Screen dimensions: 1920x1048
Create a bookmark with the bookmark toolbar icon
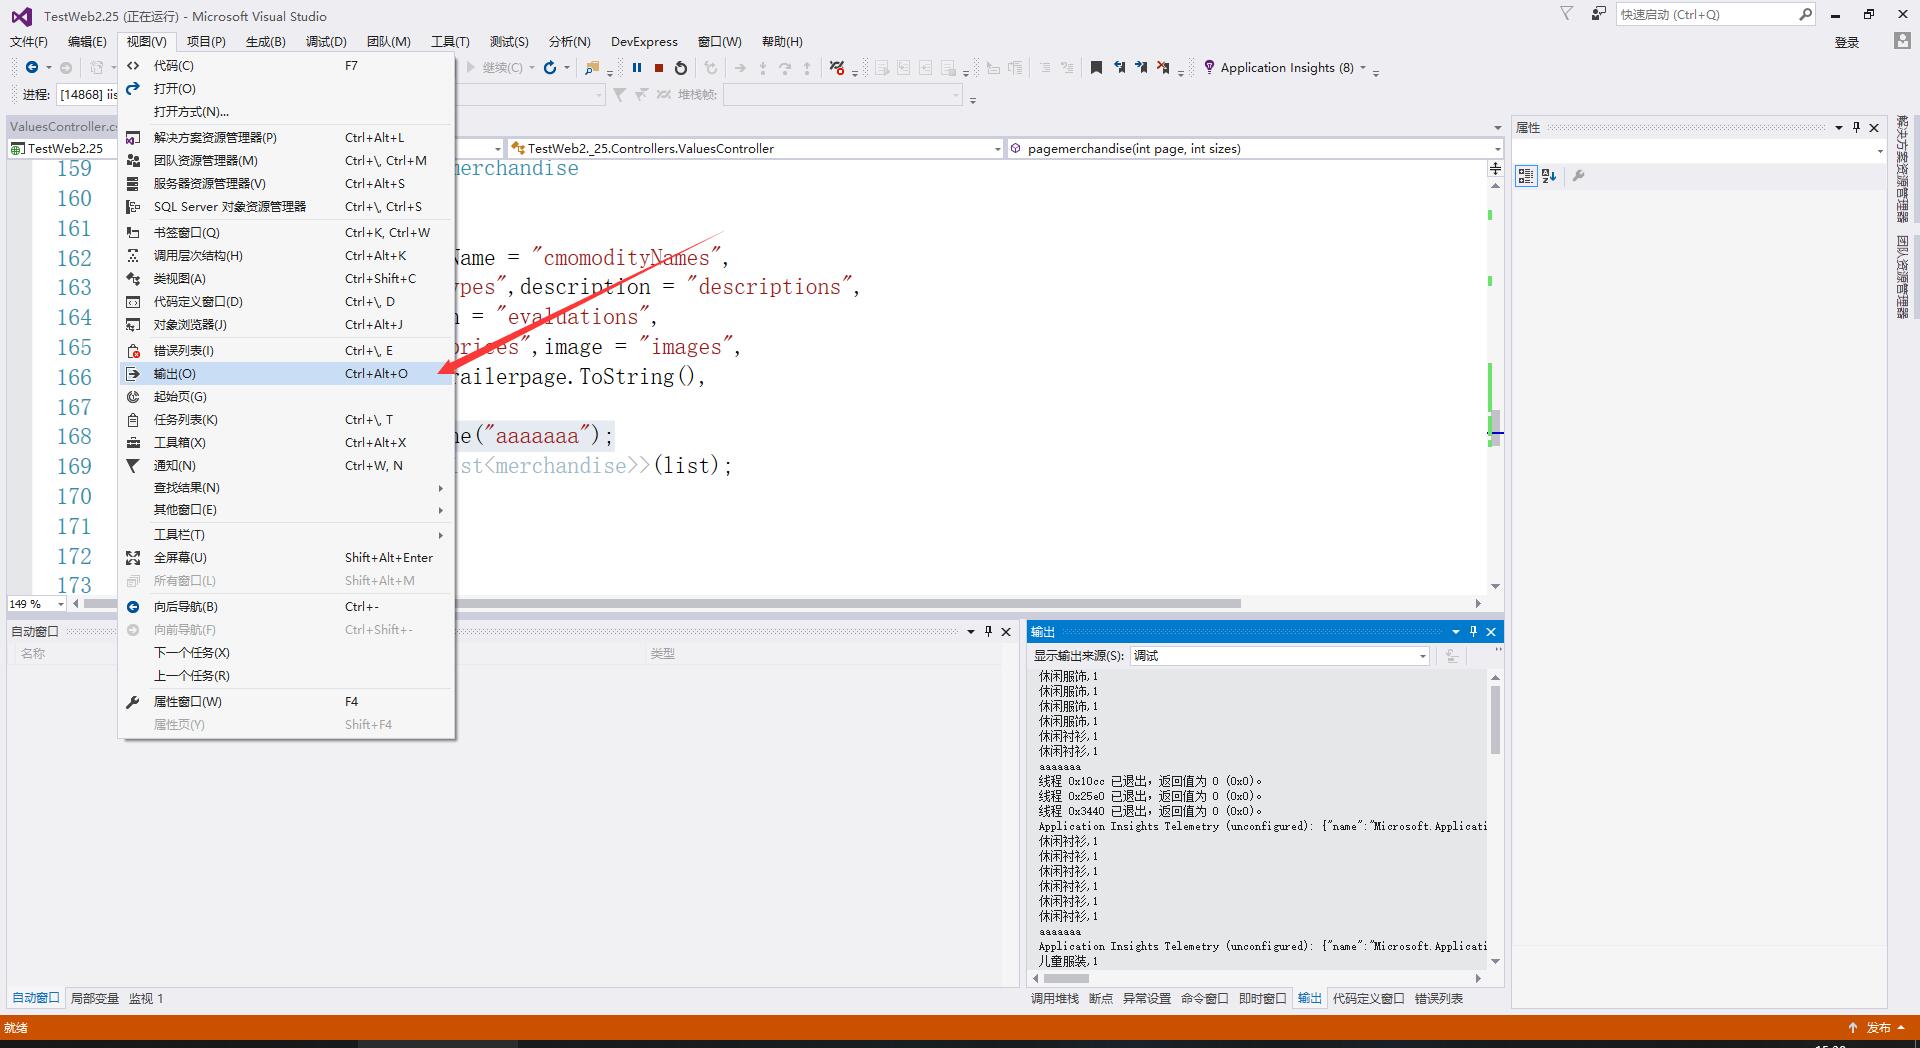[x=1095, y=67]
